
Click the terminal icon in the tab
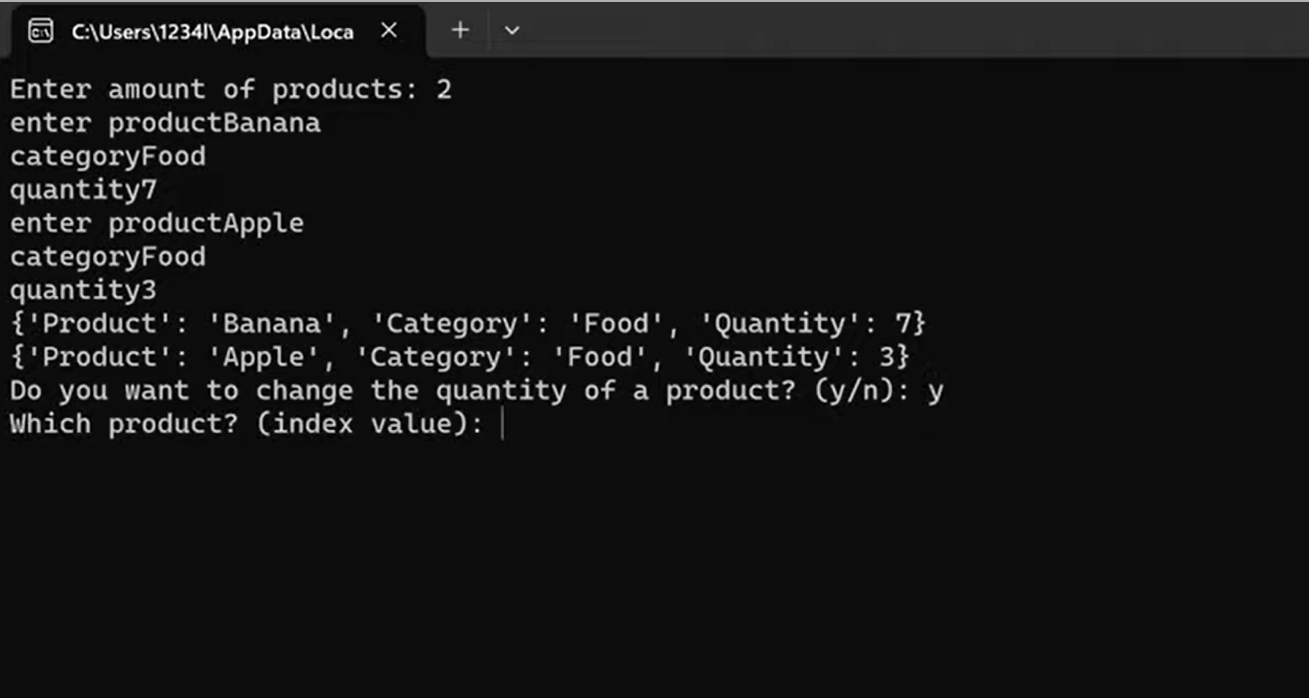[x=41, y=31]
